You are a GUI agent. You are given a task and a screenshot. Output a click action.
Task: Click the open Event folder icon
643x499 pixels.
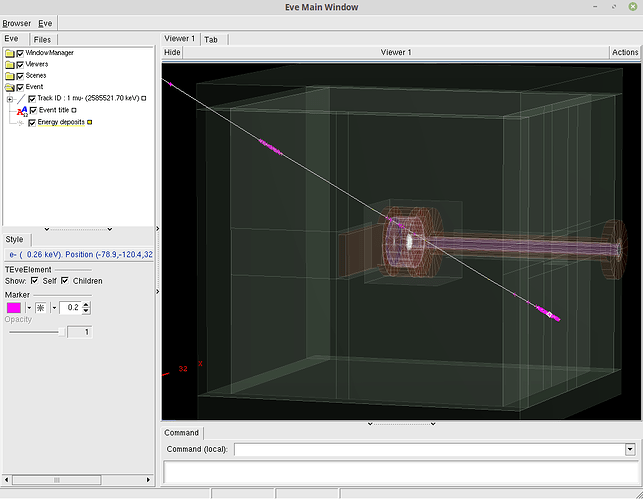[x=10, y=87]
